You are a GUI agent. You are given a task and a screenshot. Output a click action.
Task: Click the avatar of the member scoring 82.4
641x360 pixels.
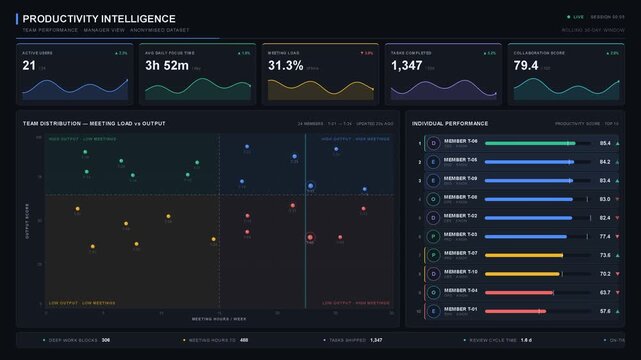click(x=433, y=218)
